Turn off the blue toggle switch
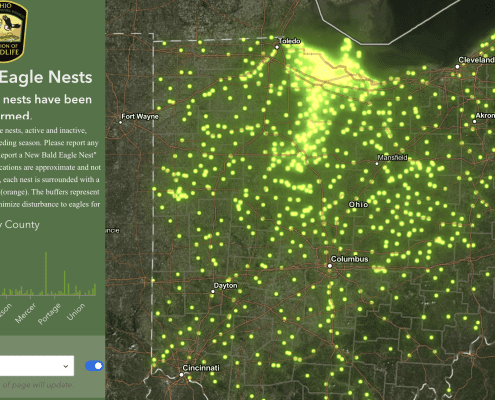Screen dimensions: 495x400 tap(94, 366)
